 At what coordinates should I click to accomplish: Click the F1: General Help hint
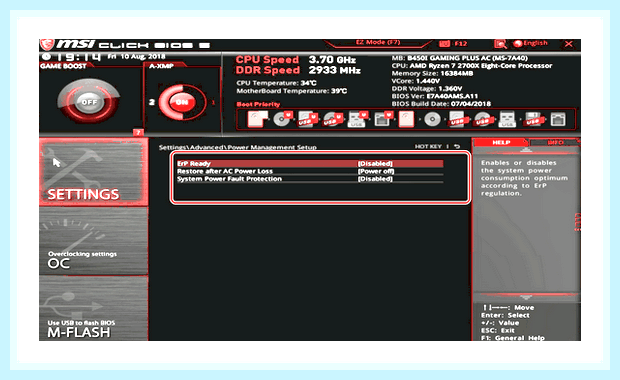click(513, 338)
